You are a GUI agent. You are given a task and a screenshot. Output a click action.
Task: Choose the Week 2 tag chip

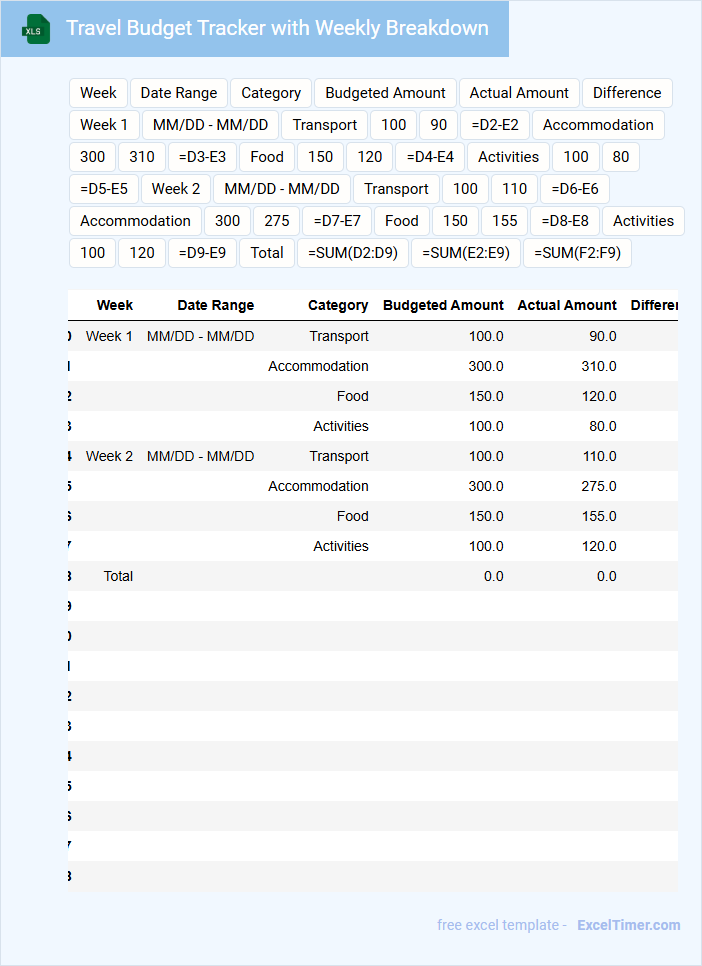point(176,189)
